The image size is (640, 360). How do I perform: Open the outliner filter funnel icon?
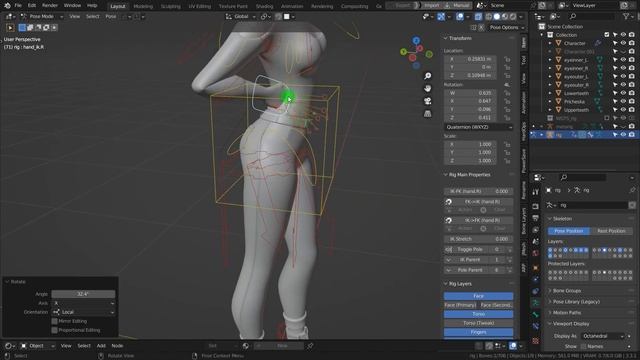(626, 17)
